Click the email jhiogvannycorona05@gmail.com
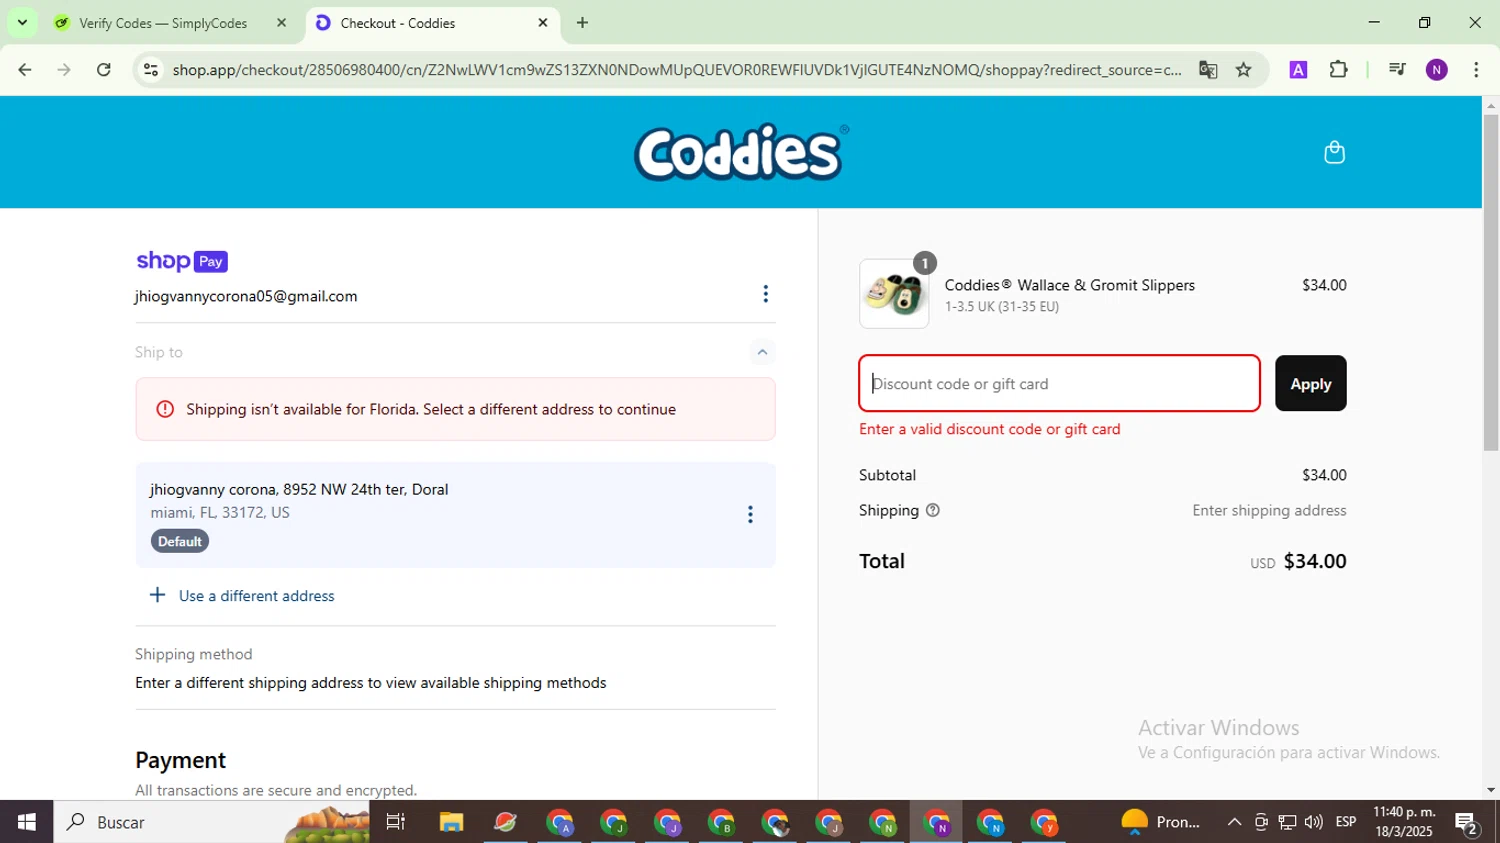 pos(246,296)
